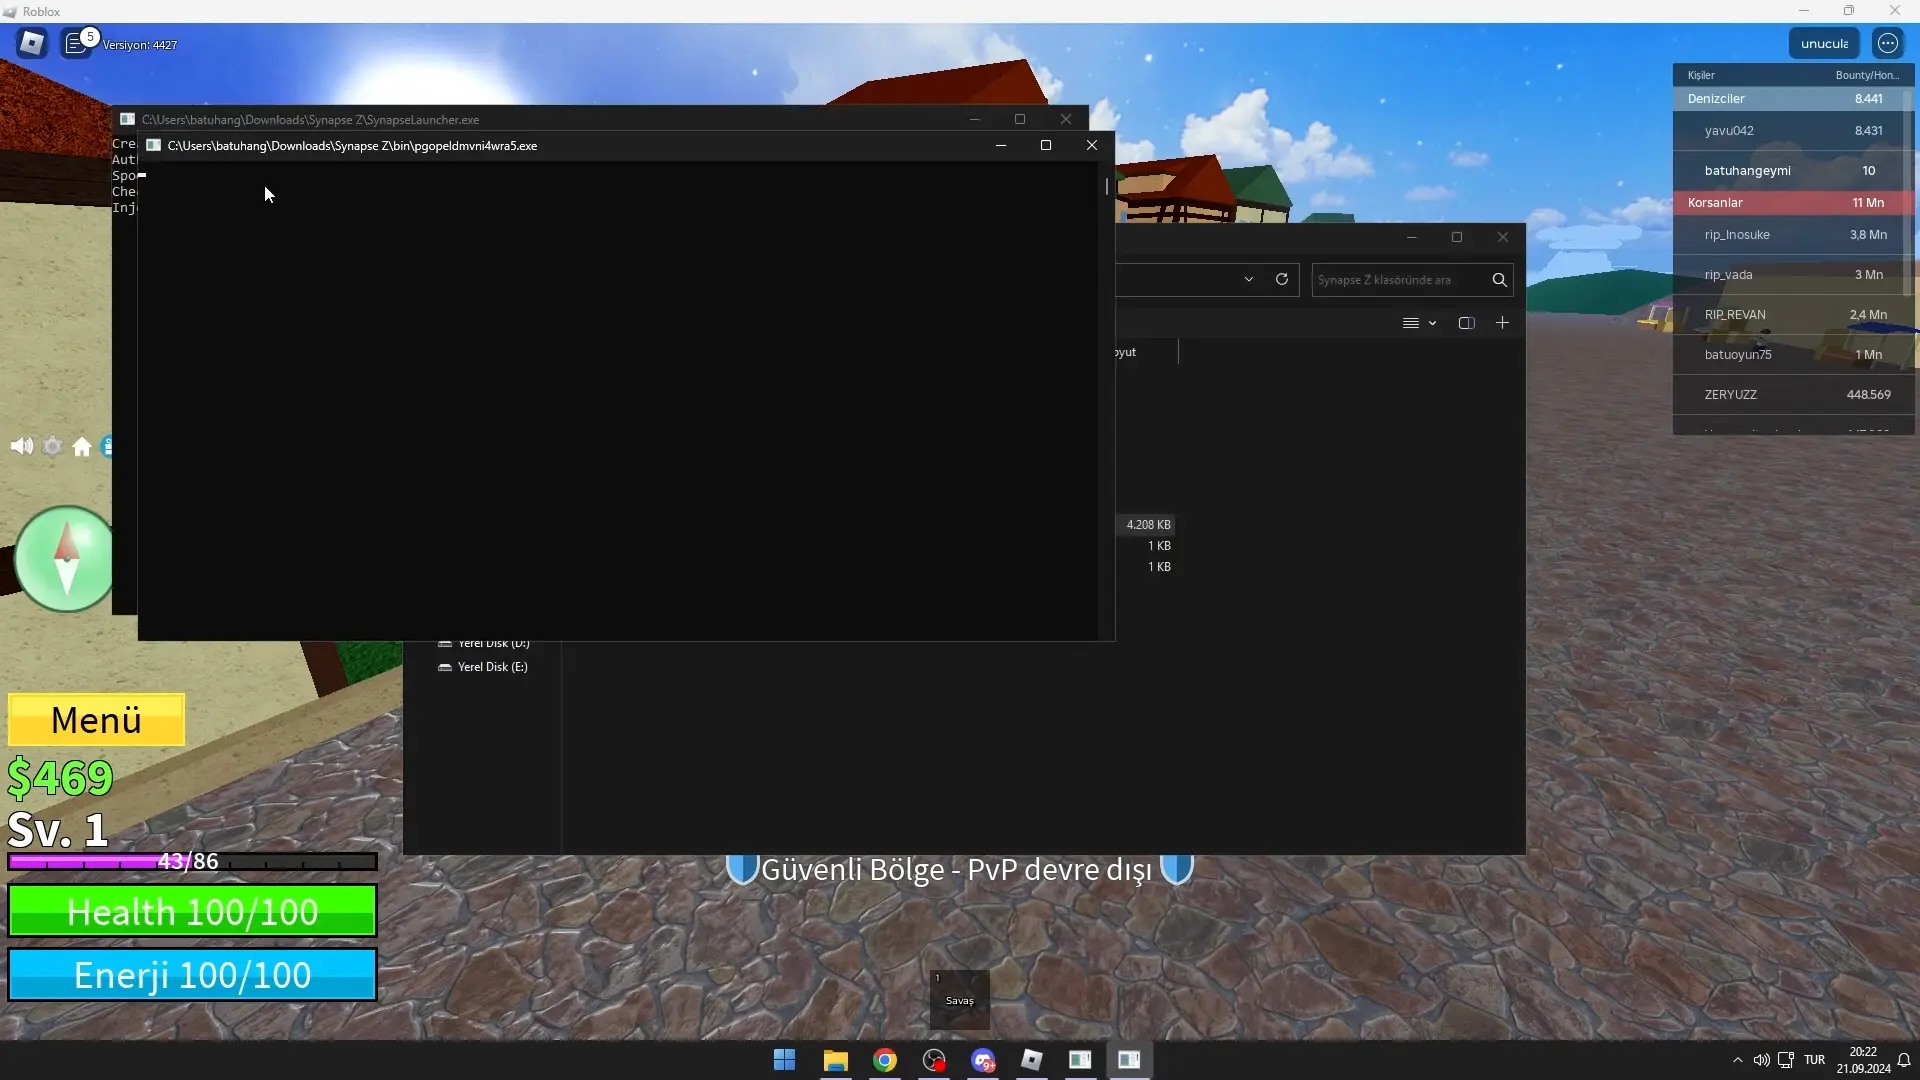Open the OBS Studio taskbar icon
Screen dimensions: 1920x1080
934,1060
